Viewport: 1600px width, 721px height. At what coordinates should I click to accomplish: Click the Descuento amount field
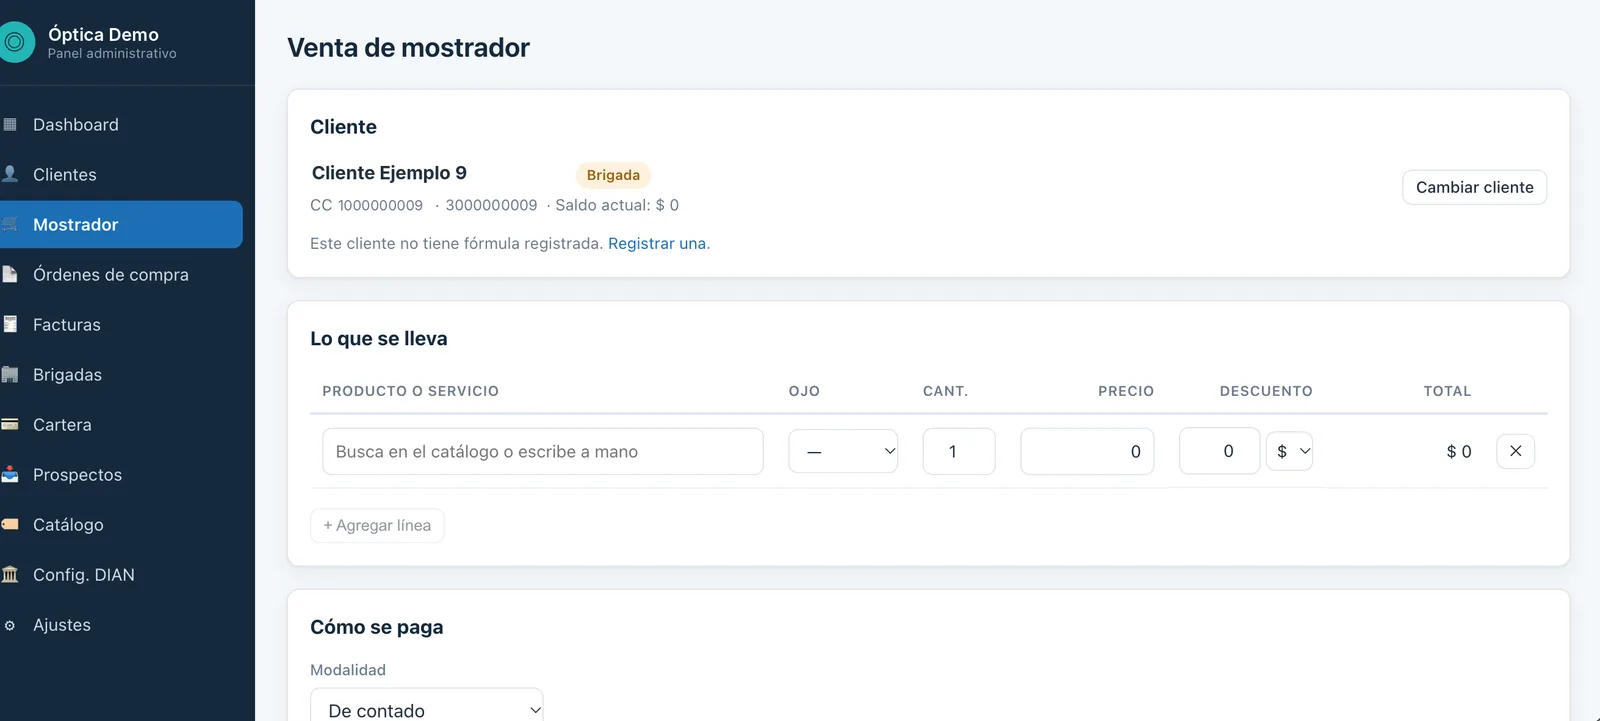(x=1219, y=451)
